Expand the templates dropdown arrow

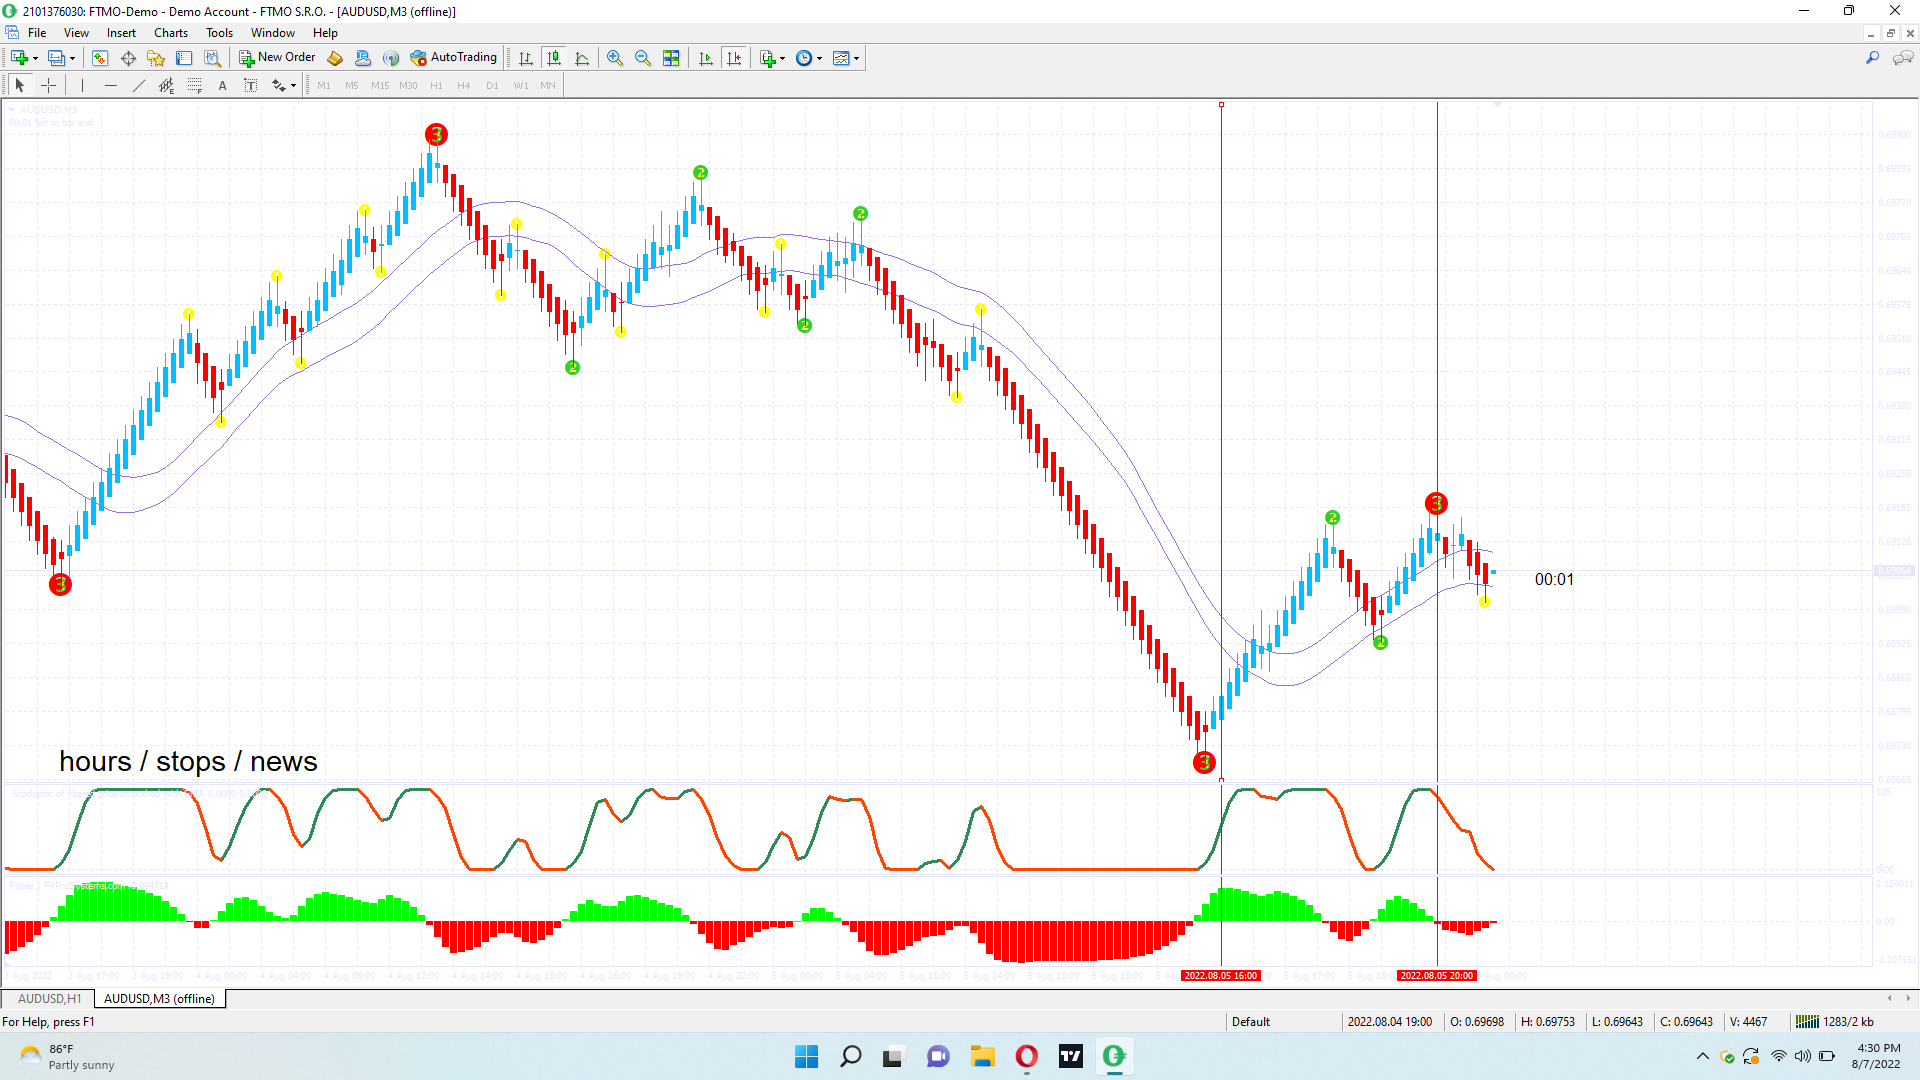pos(857,58)
